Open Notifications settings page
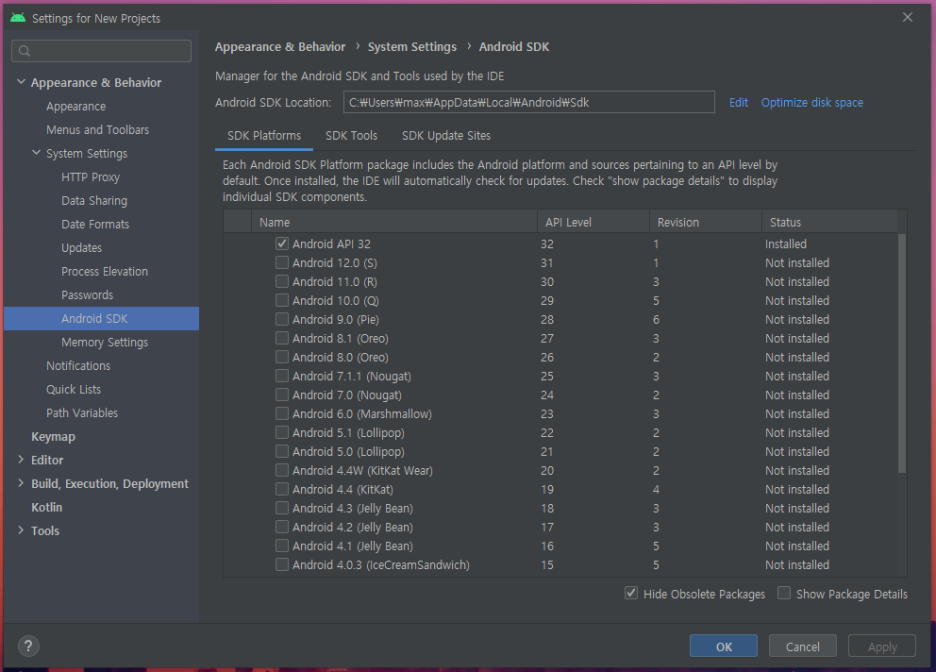The height and width of the screenshot is (672, 936). coord(78,365)
